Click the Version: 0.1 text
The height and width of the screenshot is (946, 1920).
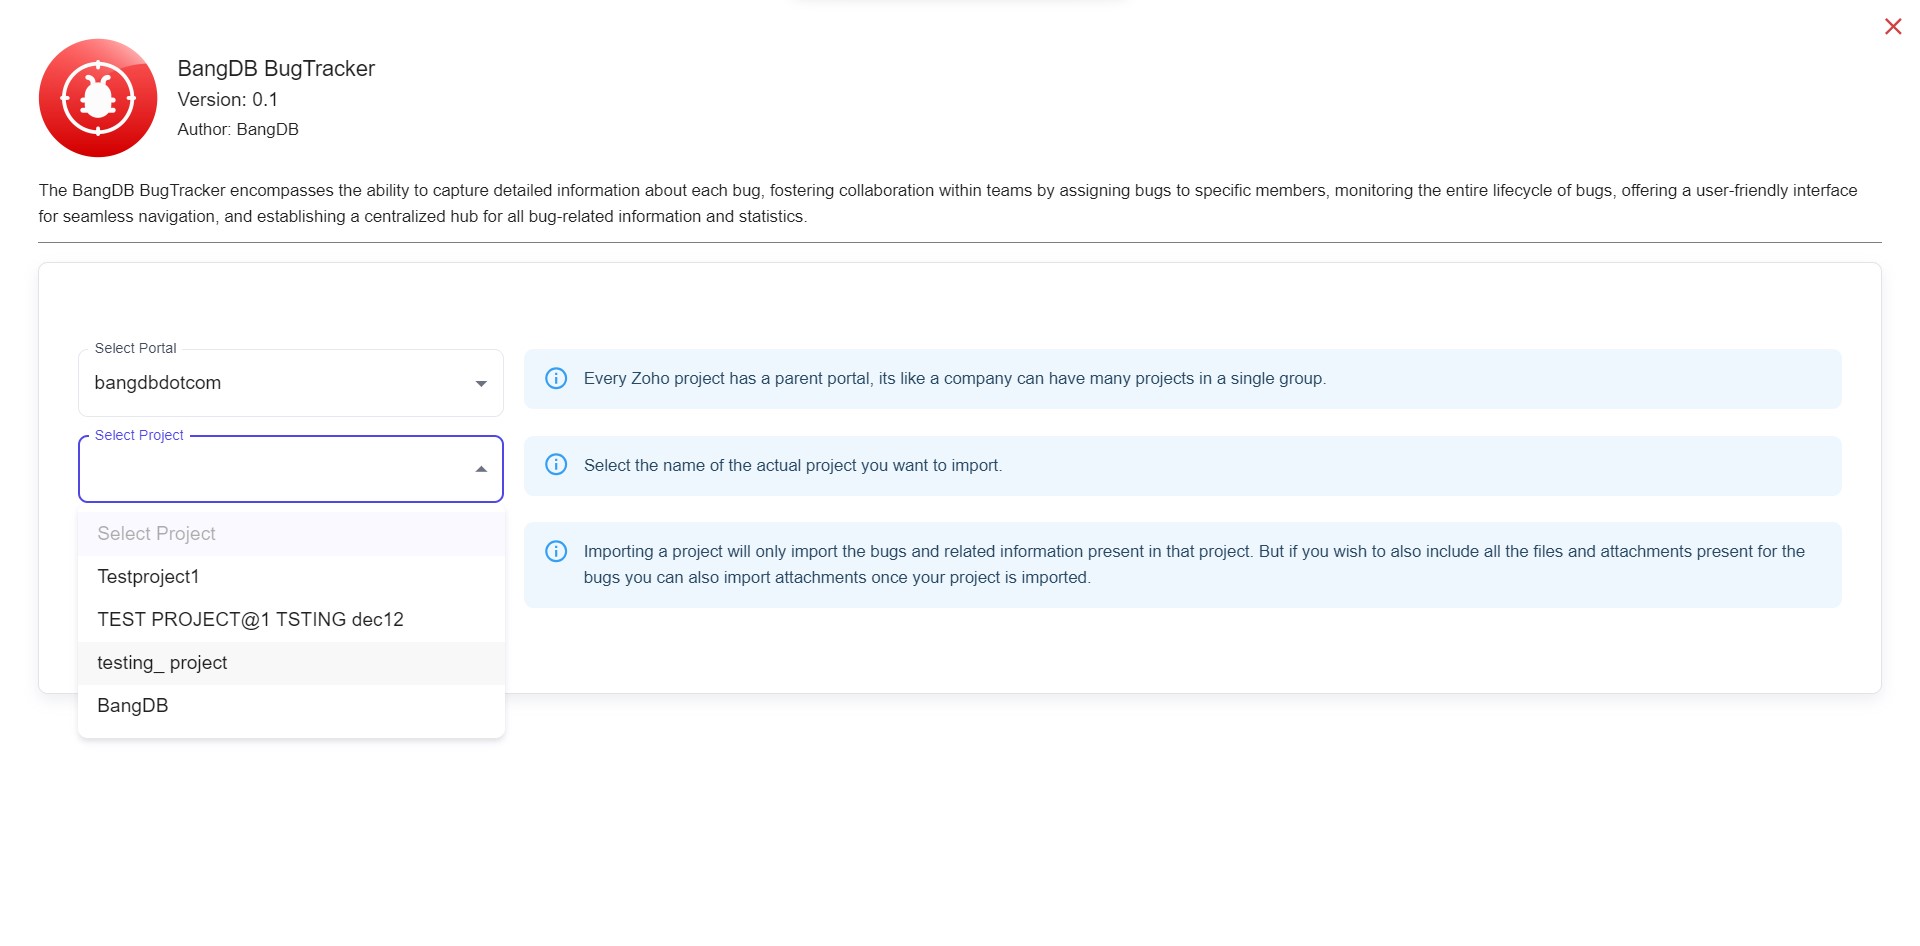click(x=228, y=100)
